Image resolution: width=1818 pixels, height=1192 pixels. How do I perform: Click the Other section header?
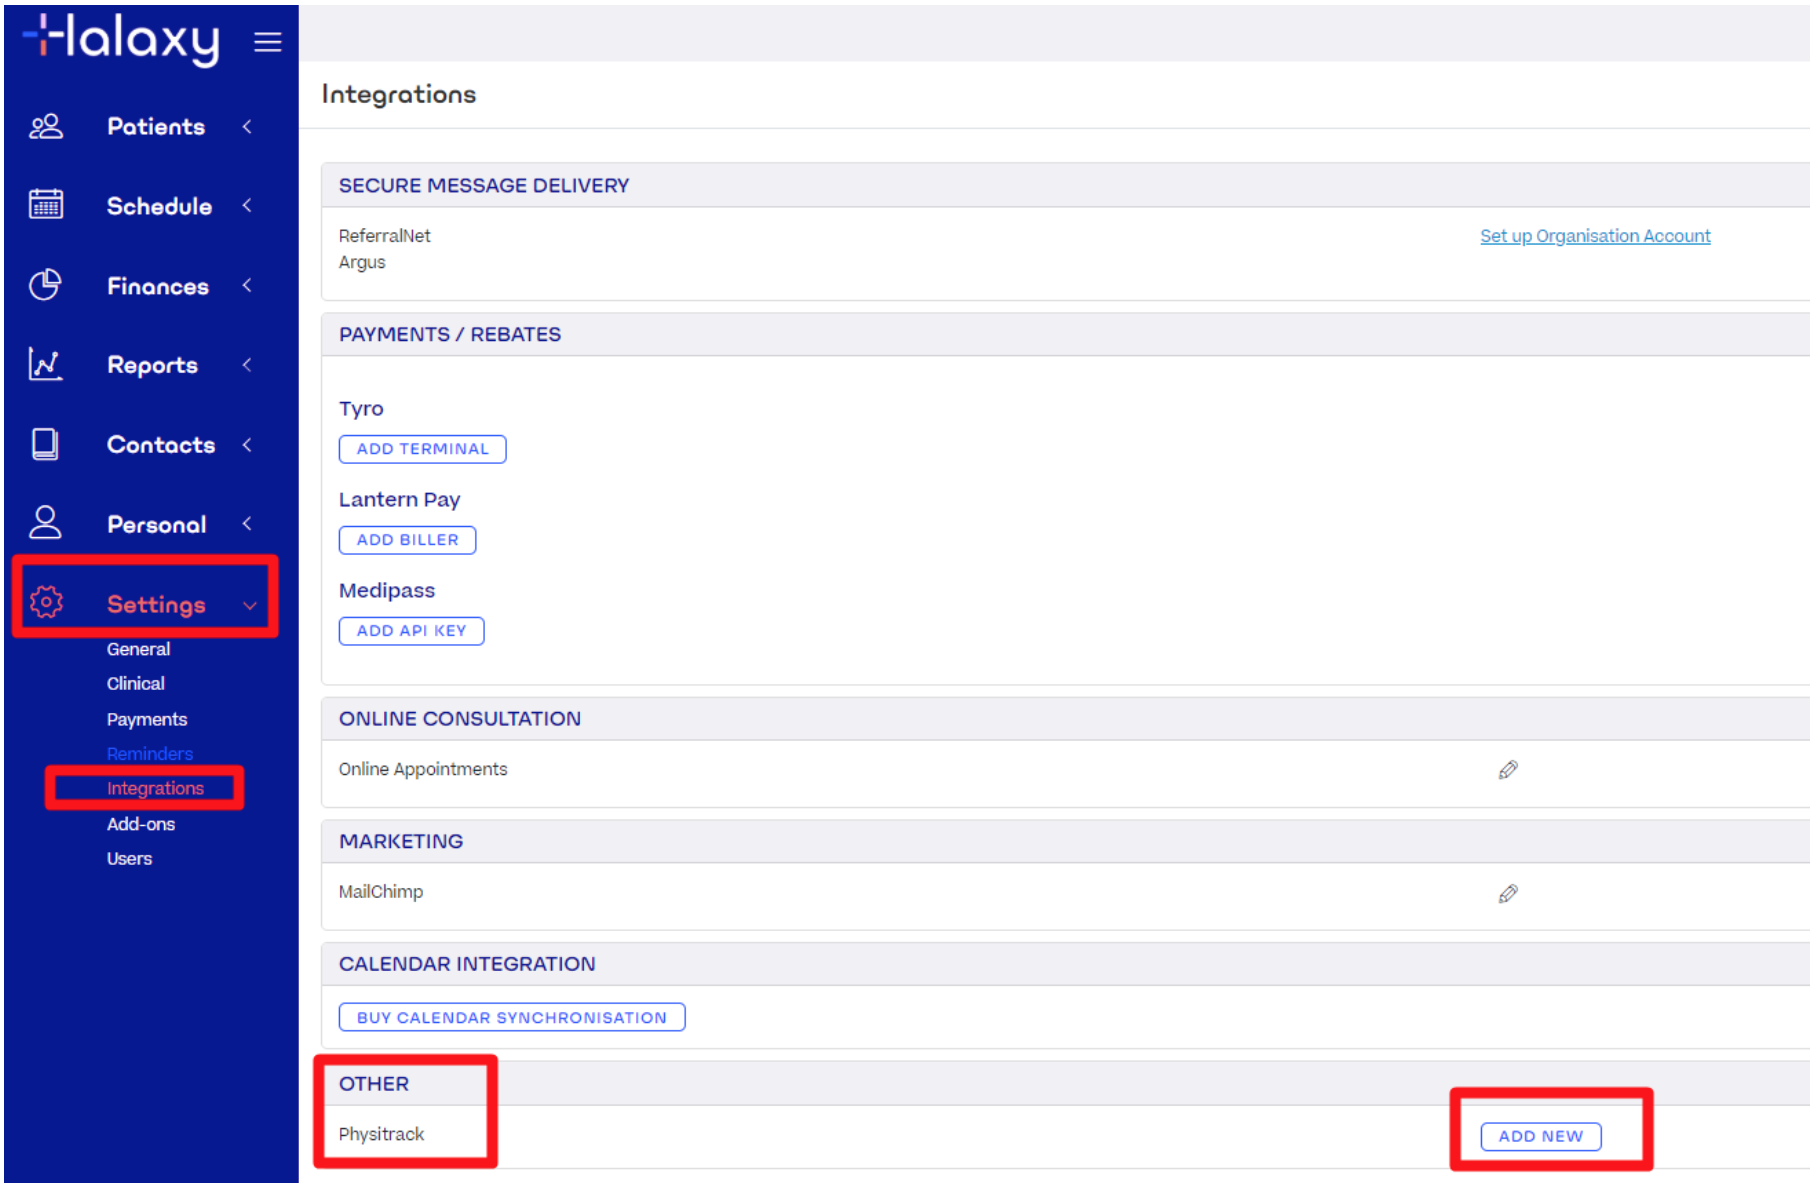tap(373, 1084)
